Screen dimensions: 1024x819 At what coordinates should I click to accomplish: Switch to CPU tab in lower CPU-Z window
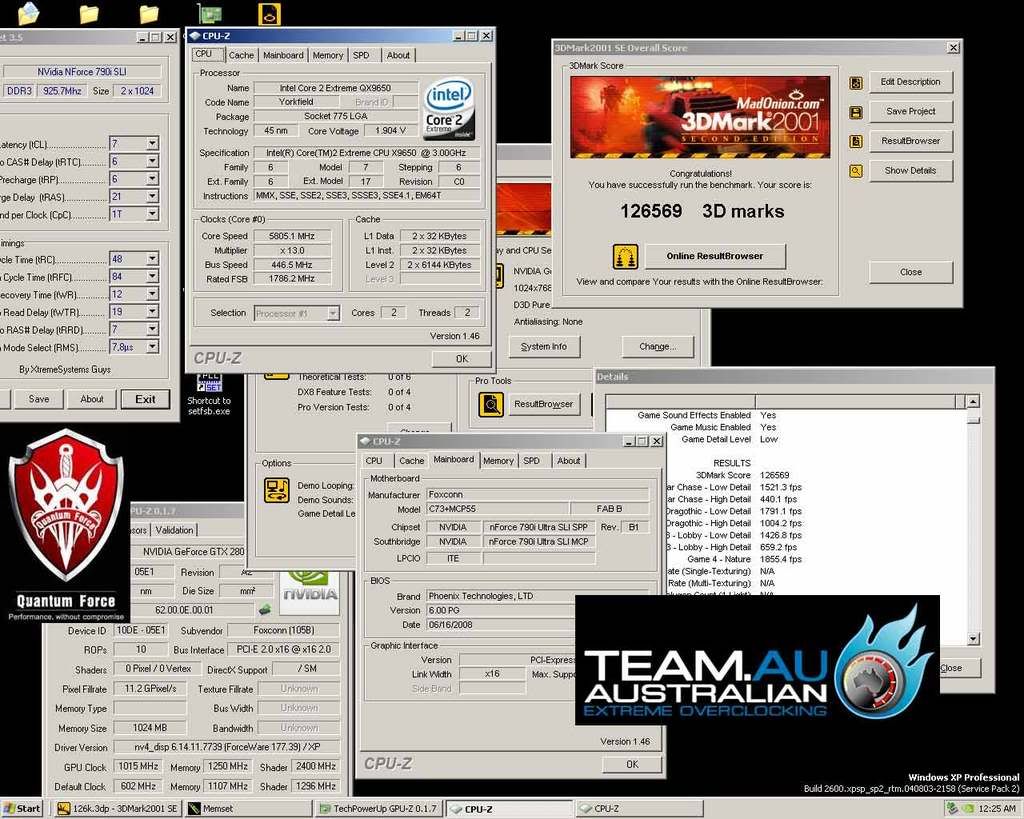[x=374, y=461]
